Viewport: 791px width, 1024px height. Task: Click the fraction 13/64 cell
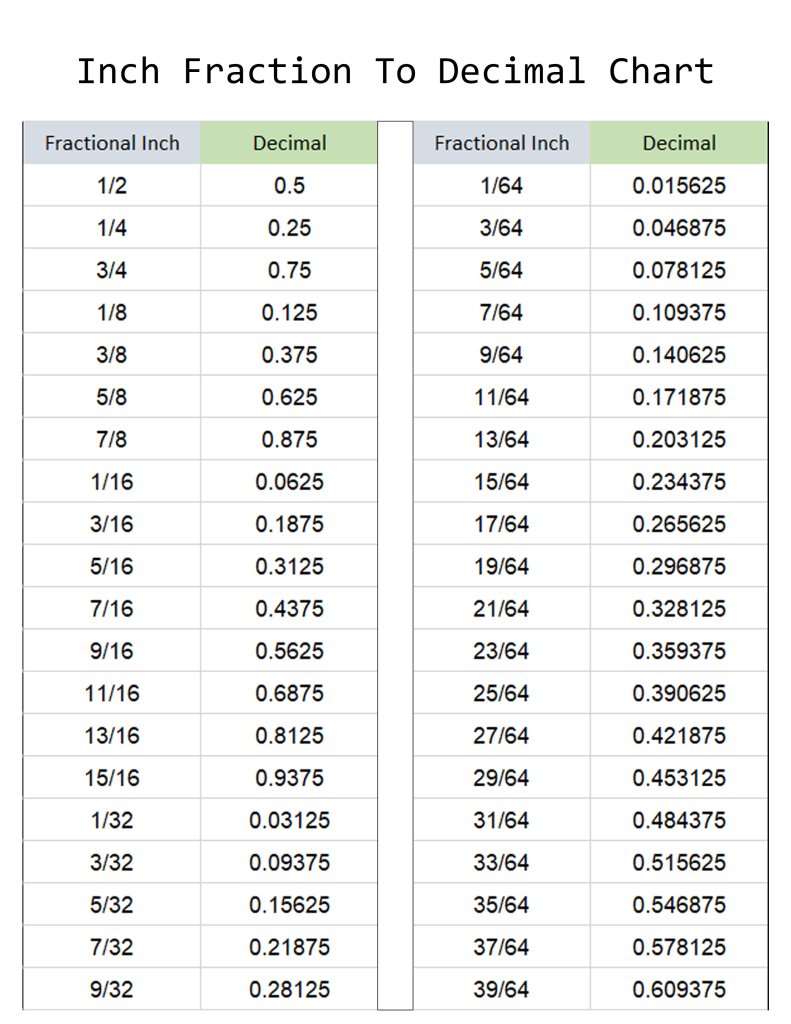coord(502,439)
